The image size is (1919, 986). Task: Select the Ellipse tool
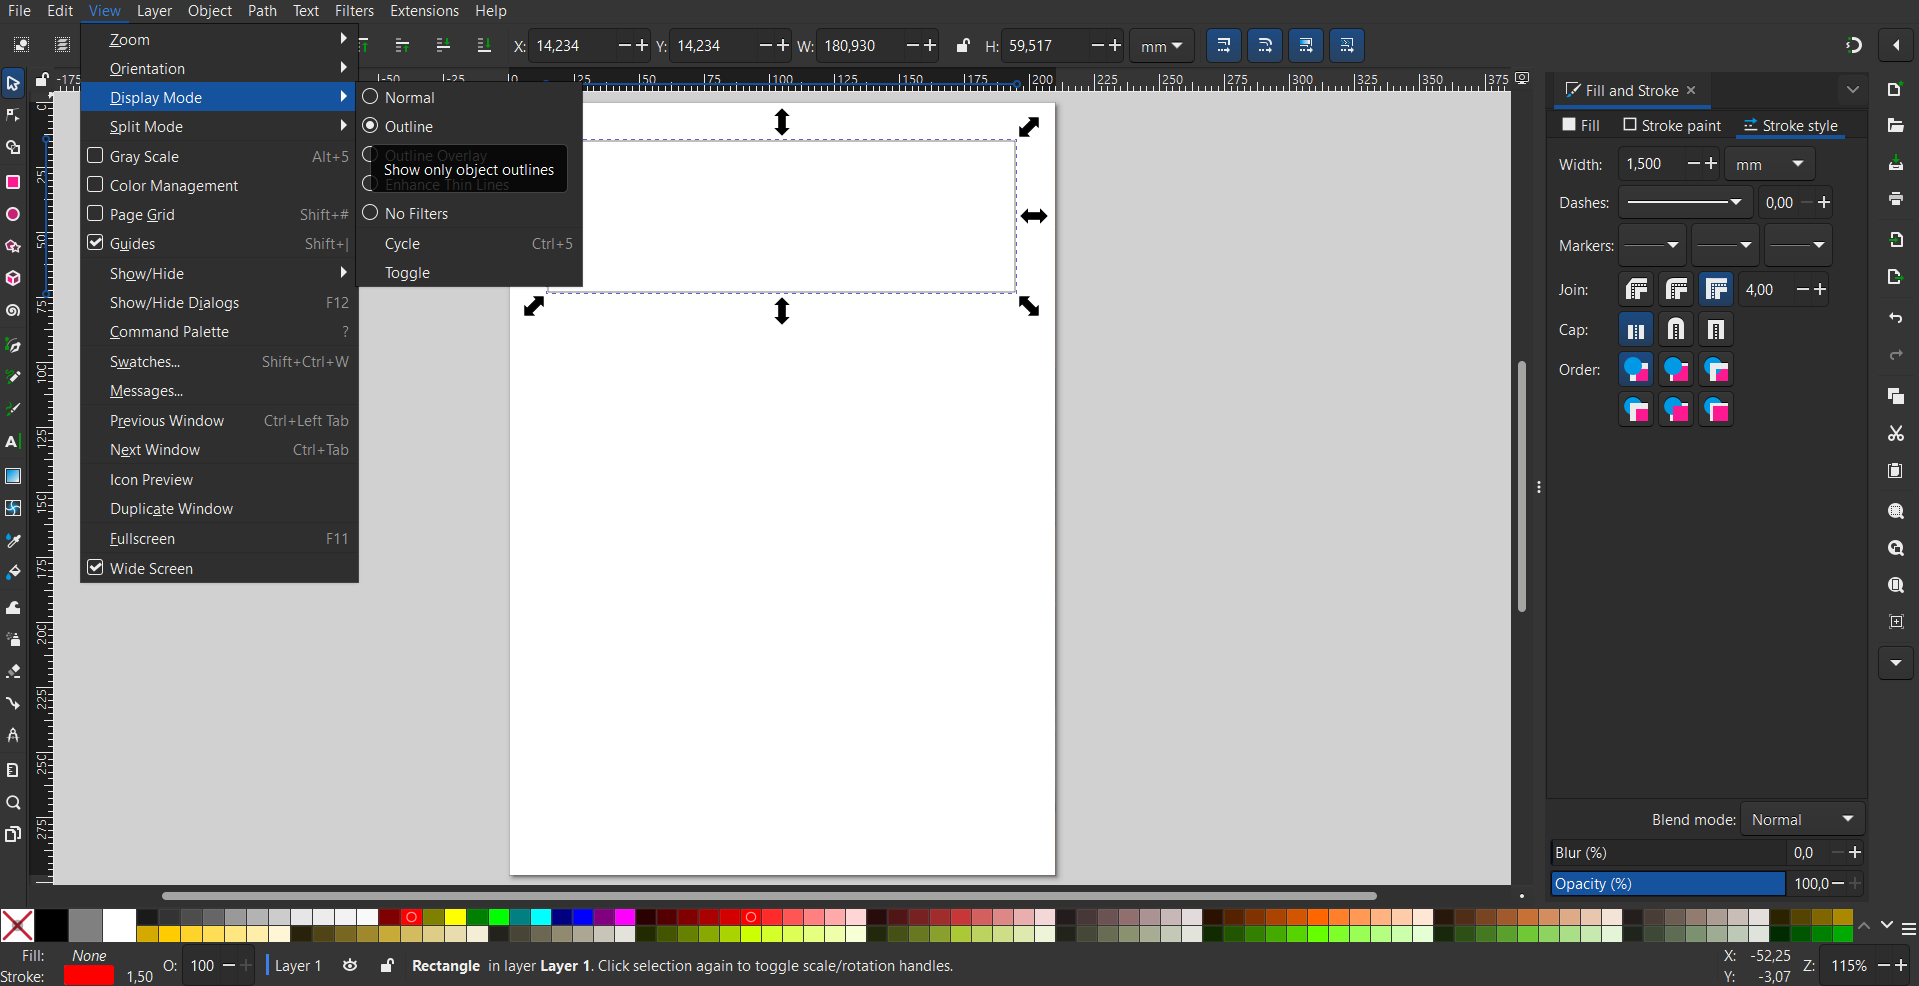[x=13, y=215]
